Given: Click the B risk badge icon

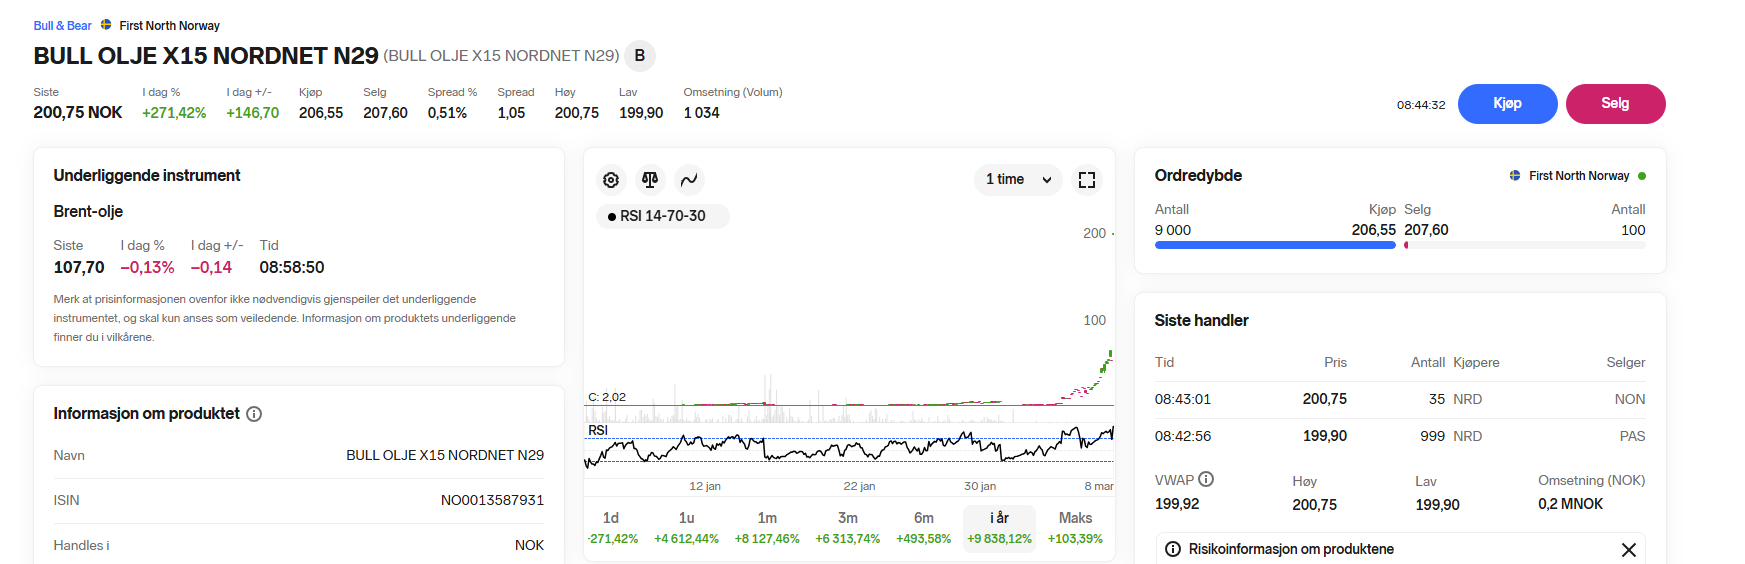Looking at the screenshot, I should tap(640, 56).
